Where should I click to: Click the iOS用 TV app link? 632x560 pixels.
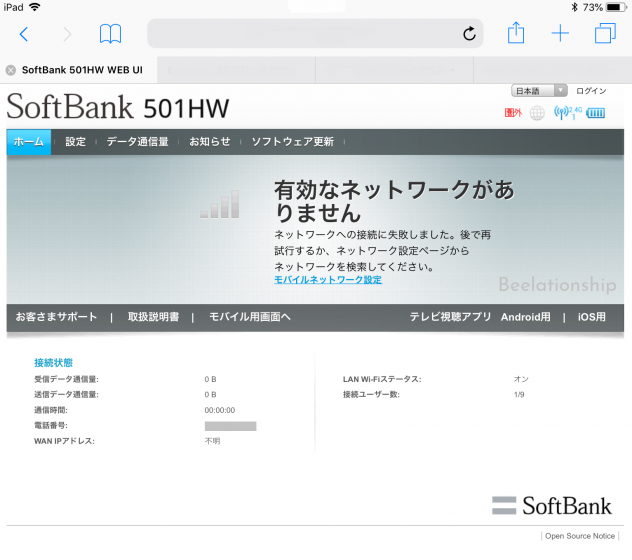(591, 317)
